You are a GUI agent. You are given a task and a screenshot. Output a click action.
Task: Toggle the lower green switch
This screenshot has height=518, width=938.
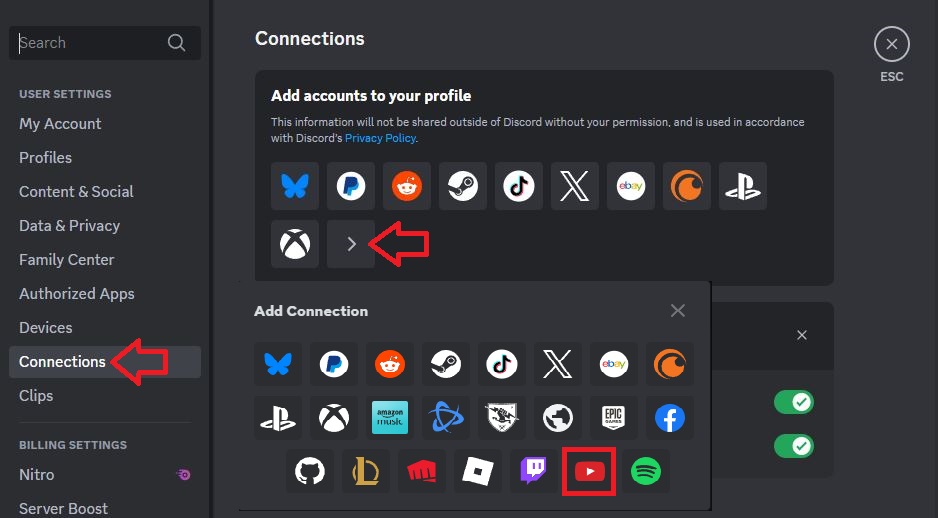pos(794,445)
